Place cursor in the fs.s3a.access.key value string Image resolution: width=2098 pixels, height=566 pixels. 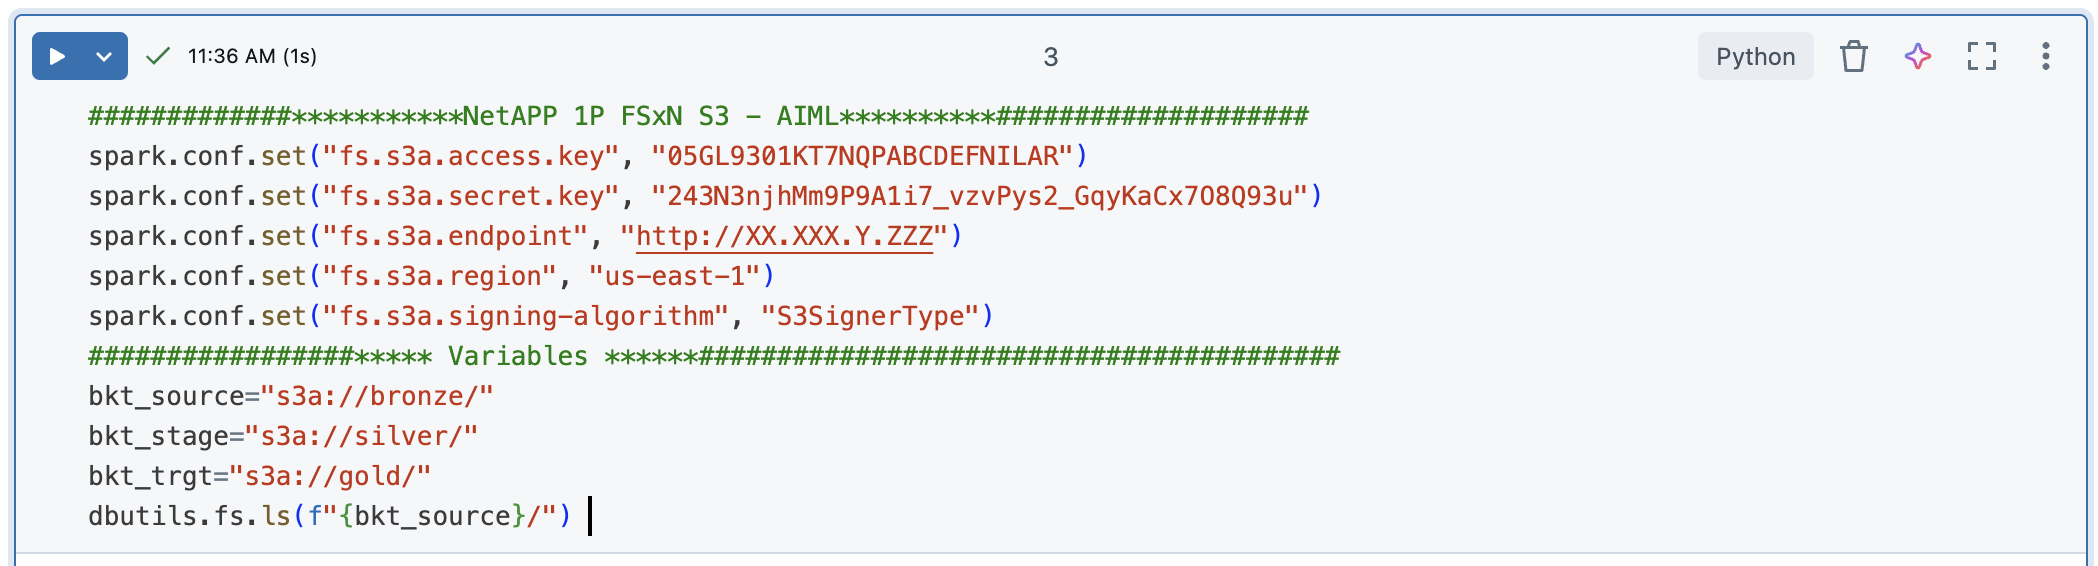tap(868, 156)
